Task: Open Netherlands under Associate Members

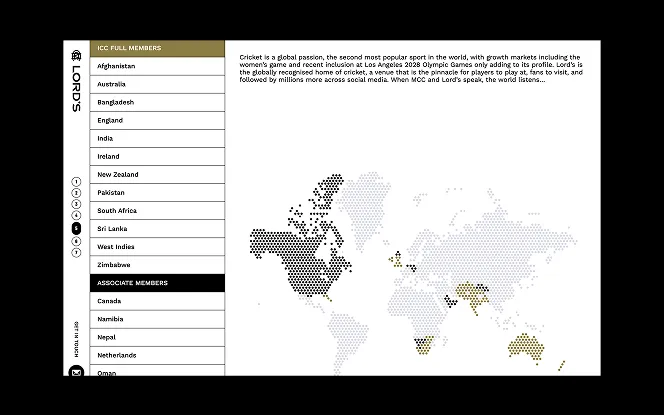Action: point(157,355)
